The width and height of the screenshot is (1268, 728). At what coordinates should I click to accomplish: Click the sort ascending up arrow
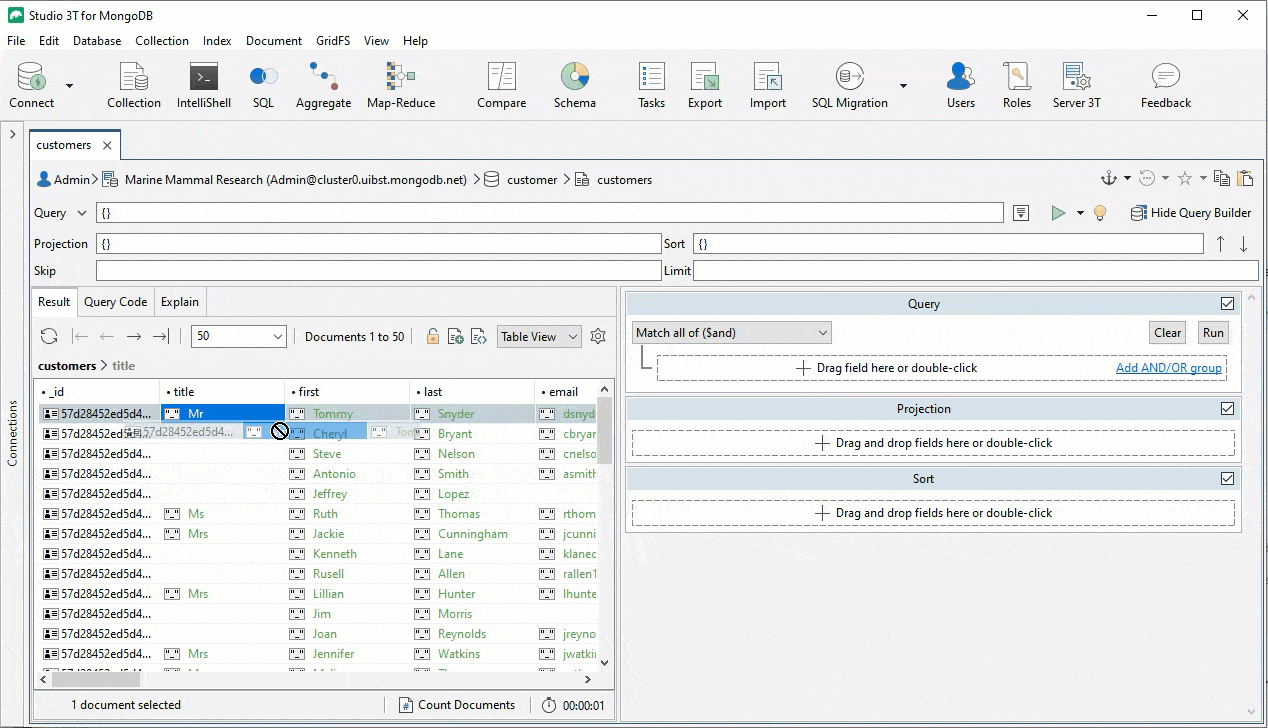tap(1220, 244)
